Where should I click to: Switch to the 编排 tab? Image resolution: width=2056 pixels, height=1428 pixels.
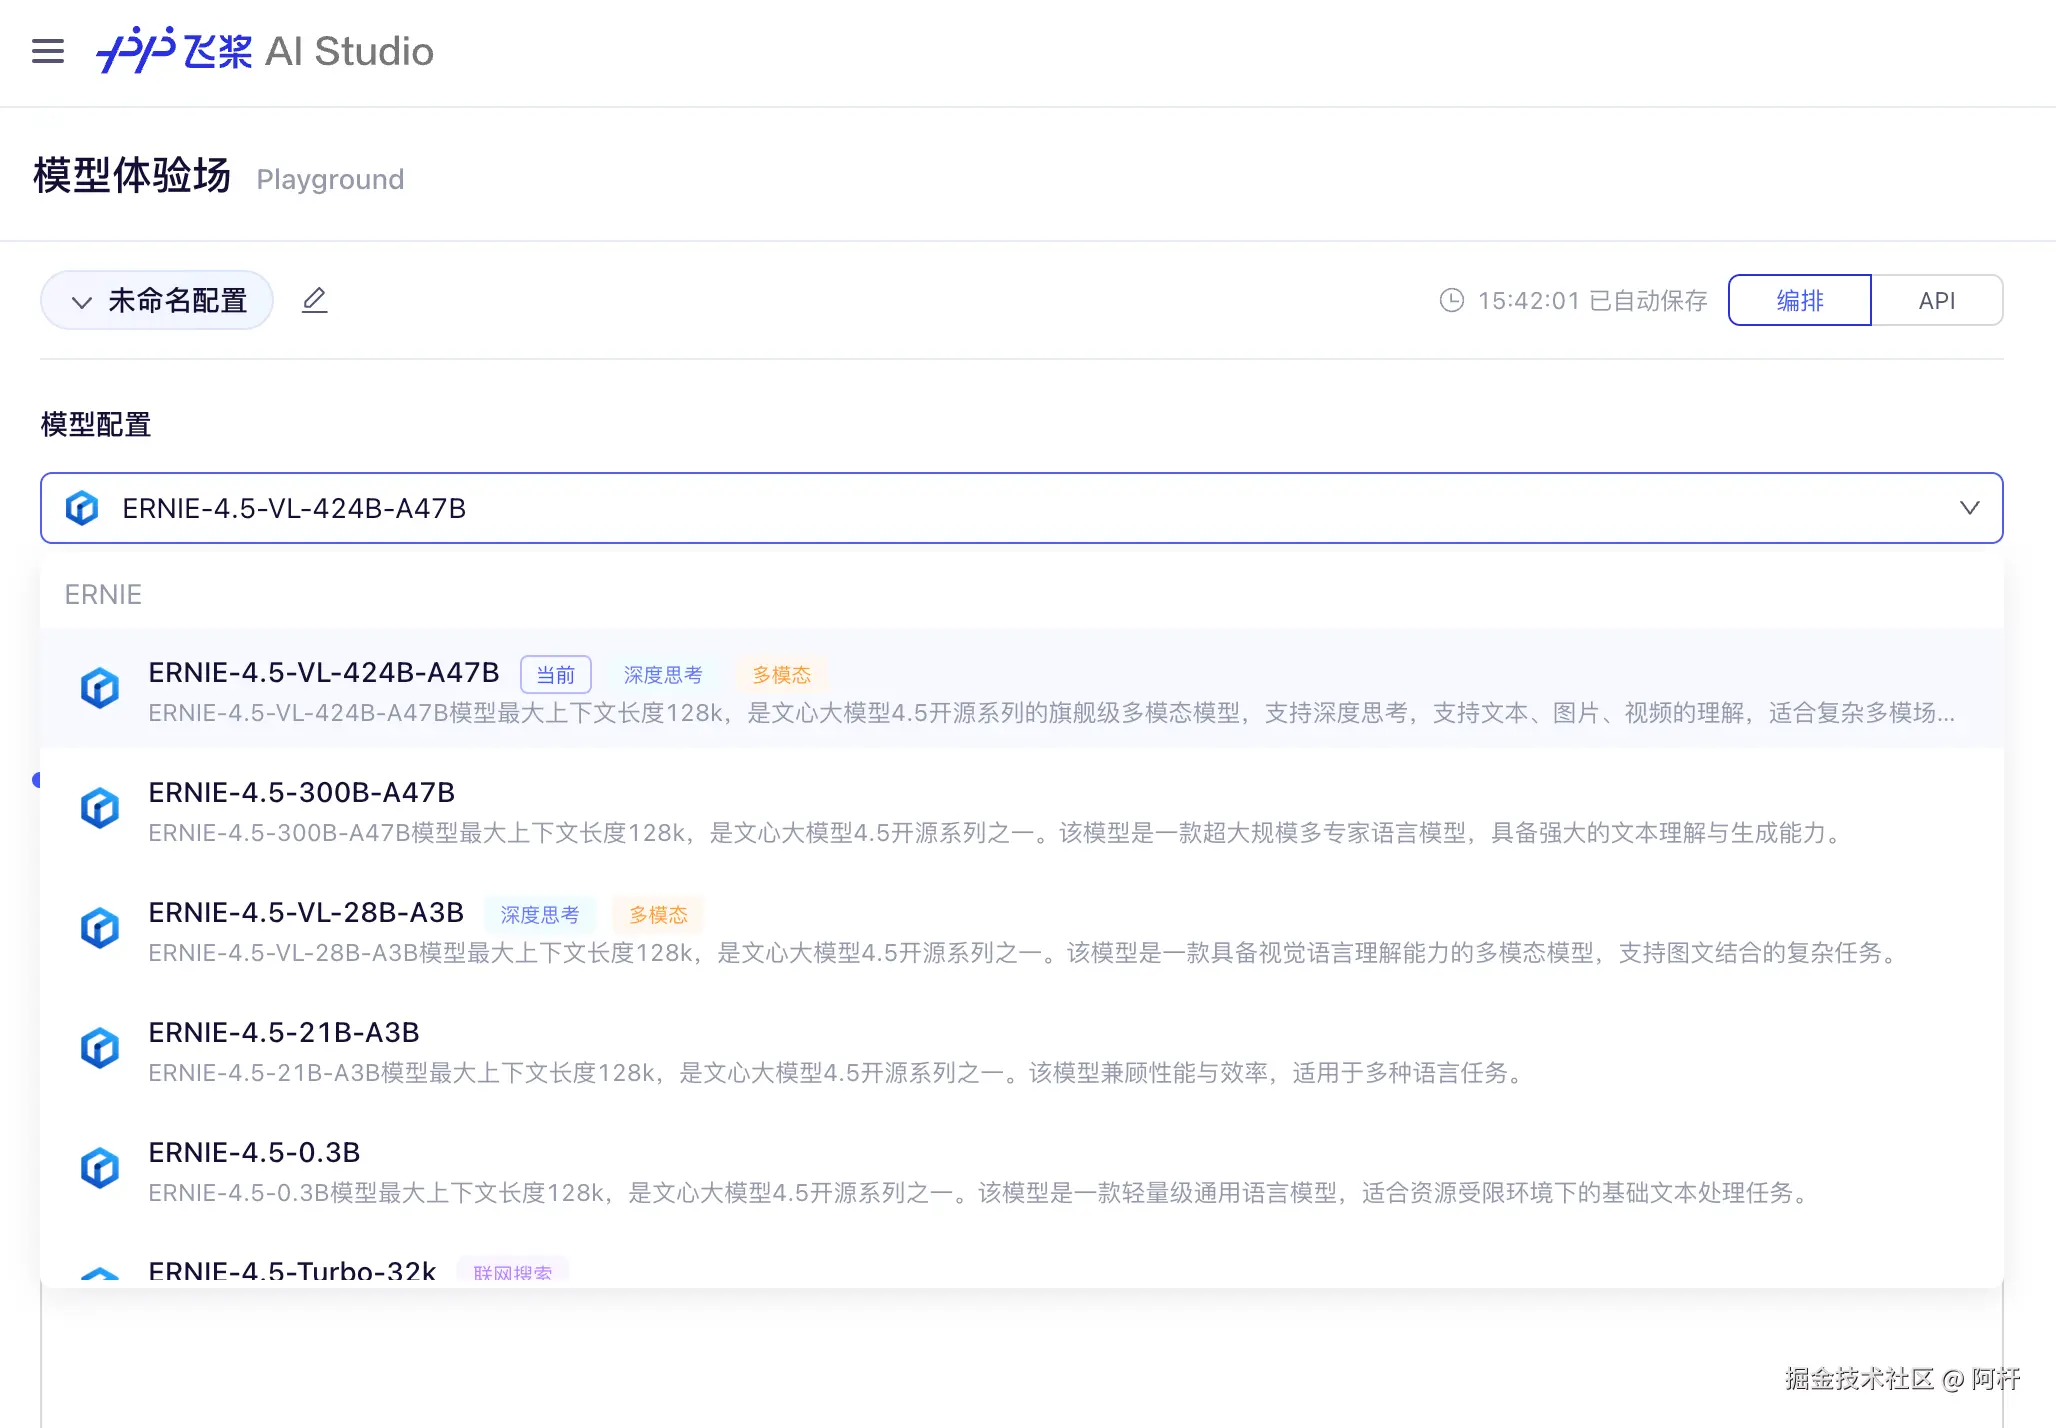1799,300
